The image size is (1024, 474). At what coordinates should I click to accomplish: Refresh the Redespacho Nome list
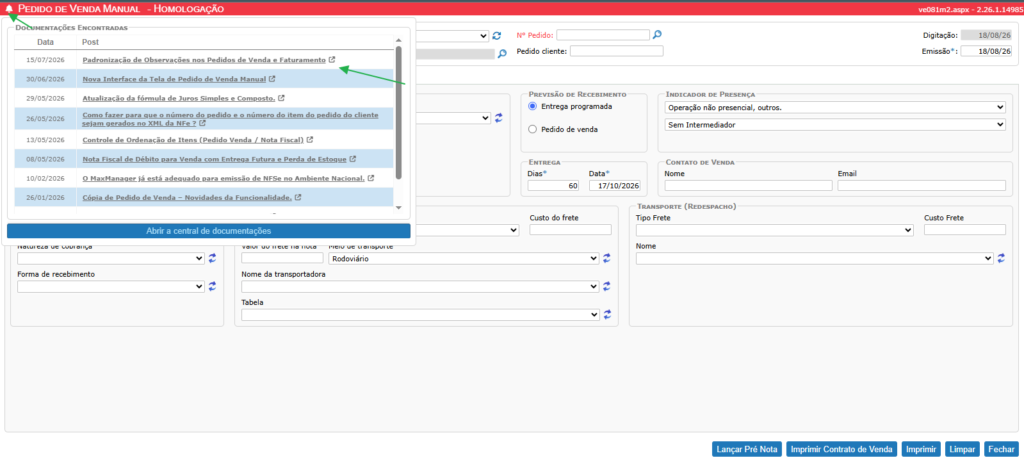(x=1002, y=259)
